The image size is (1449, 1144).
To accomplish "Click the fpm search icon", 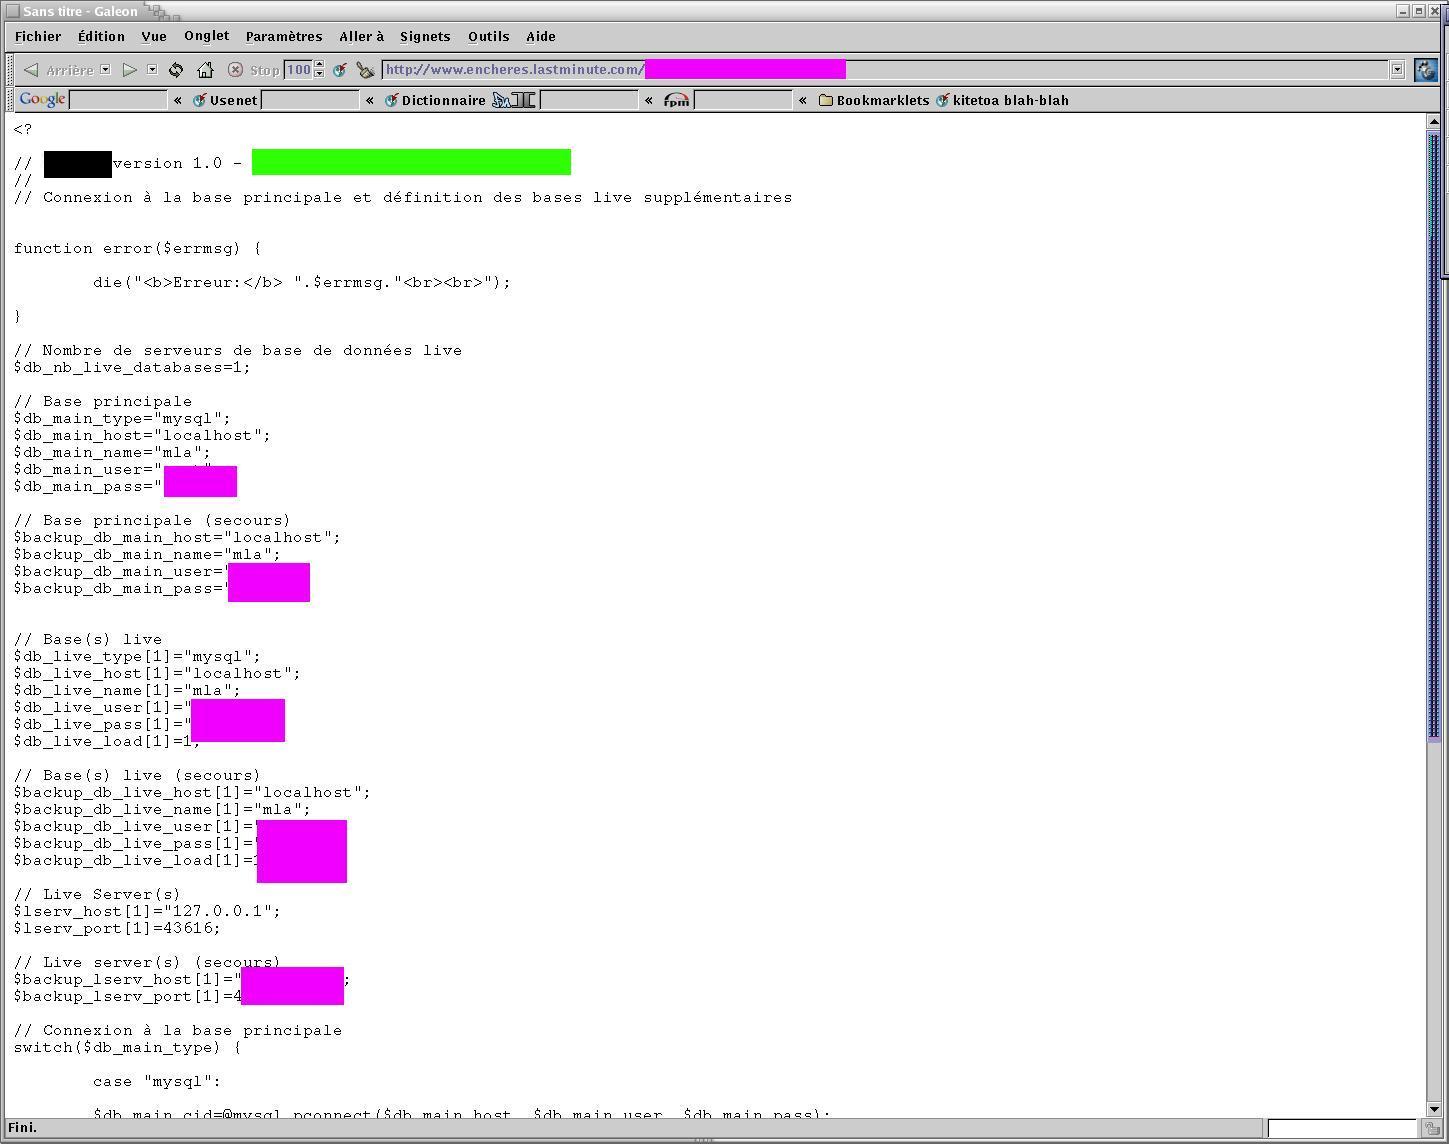I will tap(677, 100).
